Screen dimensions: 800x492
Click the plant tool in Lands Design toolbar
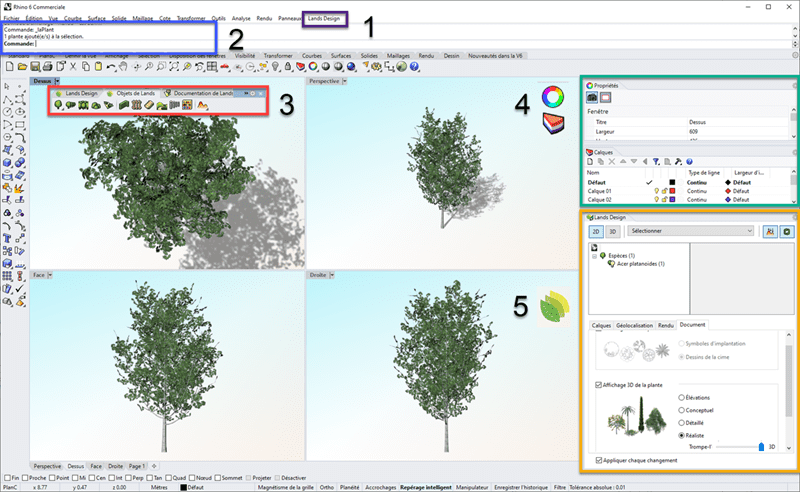(60, 104)
